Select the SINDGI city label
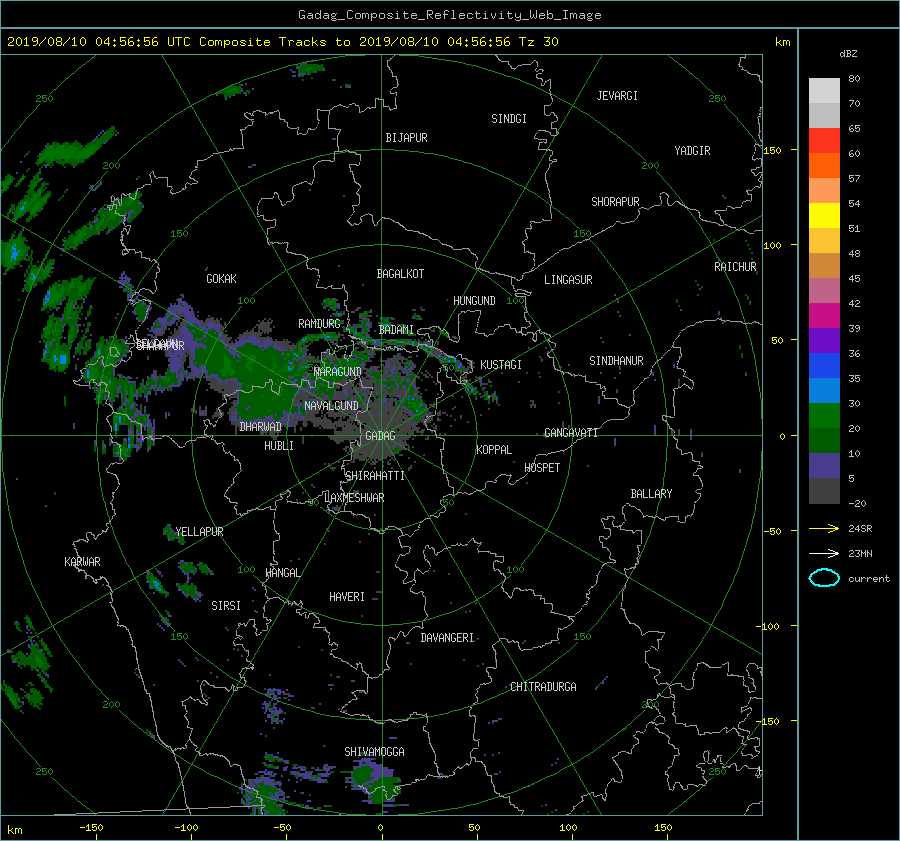The width and height of the screenshot is (900, 841). (509, 119)
